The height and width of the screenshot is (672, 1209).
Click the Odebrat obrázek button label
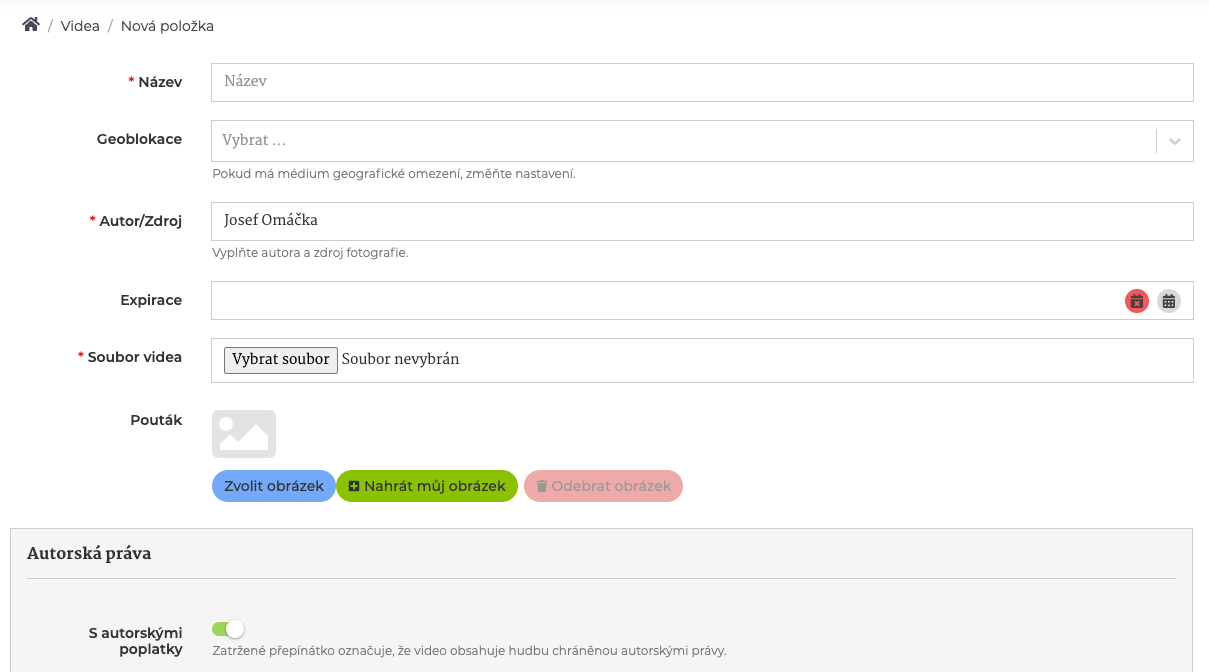(611, 486)
